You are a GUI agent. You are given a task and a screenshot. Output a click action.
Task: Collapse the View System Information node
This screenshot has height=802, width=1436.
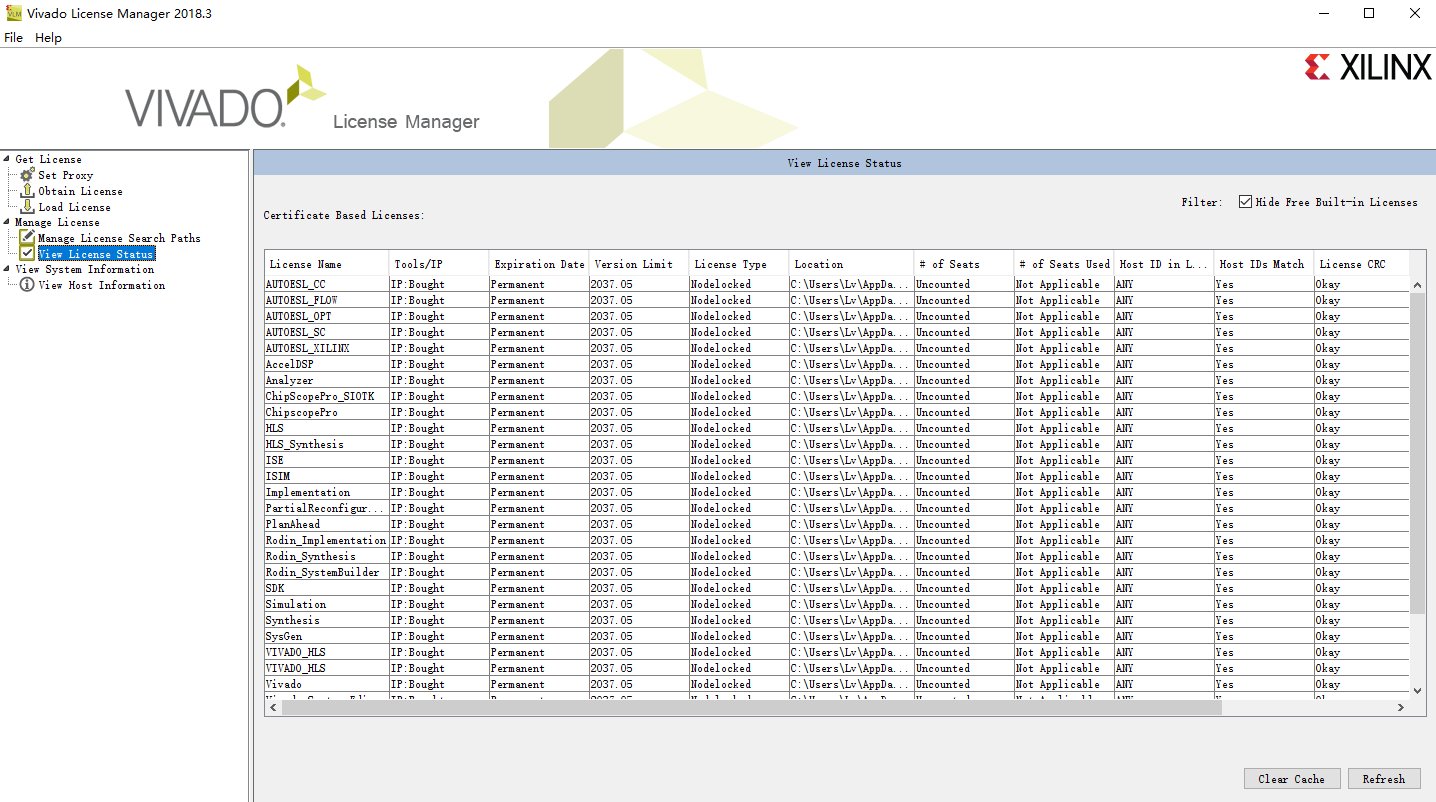pyautogui.click(x=7, y=269)
